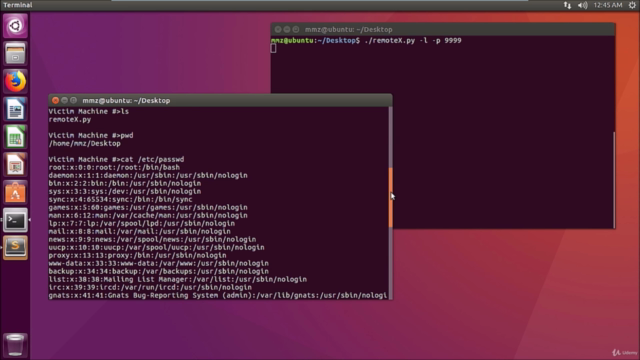Click the 'Victim Machine #>ls' line
Image resolution: width=640 pixels, height=360 pixels.
tap(89, 111)
